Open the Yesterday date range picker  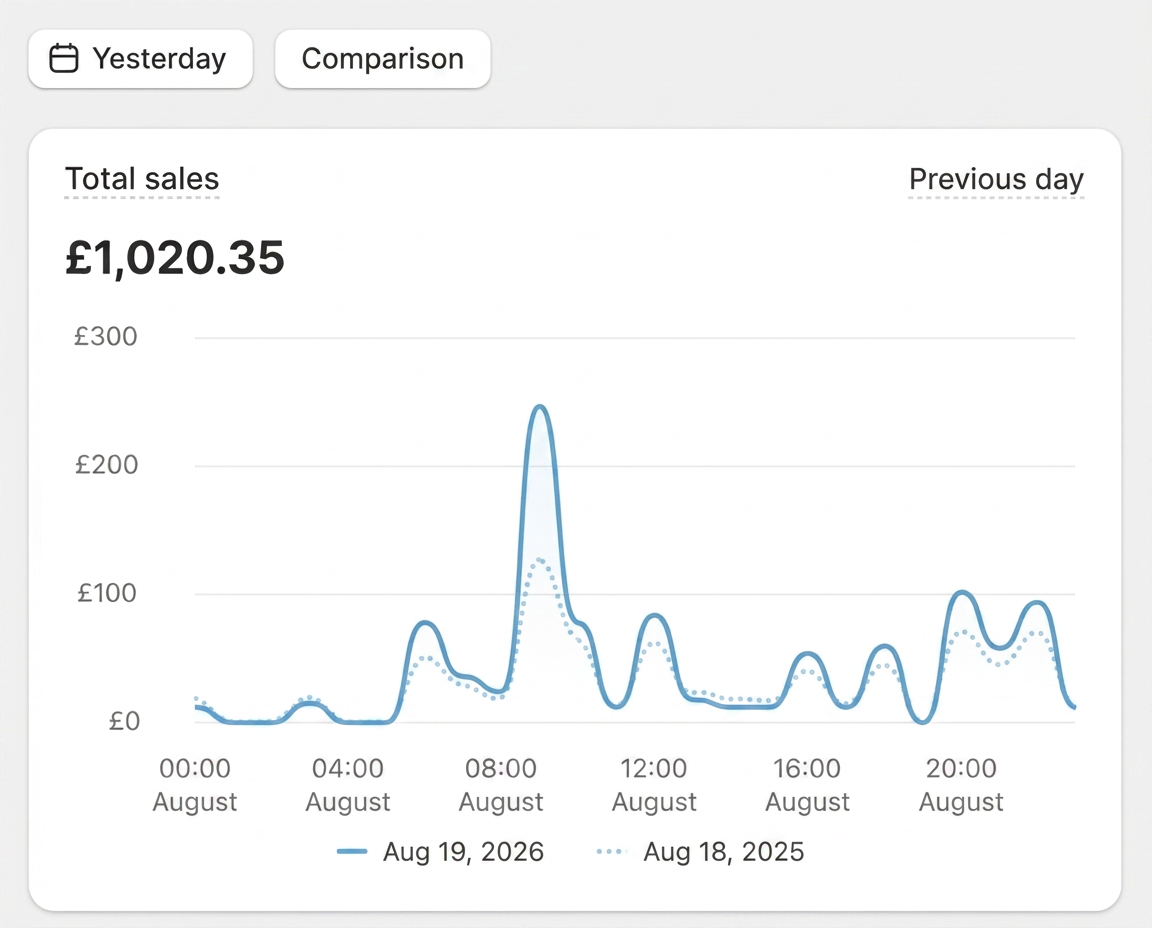(140, 59)
